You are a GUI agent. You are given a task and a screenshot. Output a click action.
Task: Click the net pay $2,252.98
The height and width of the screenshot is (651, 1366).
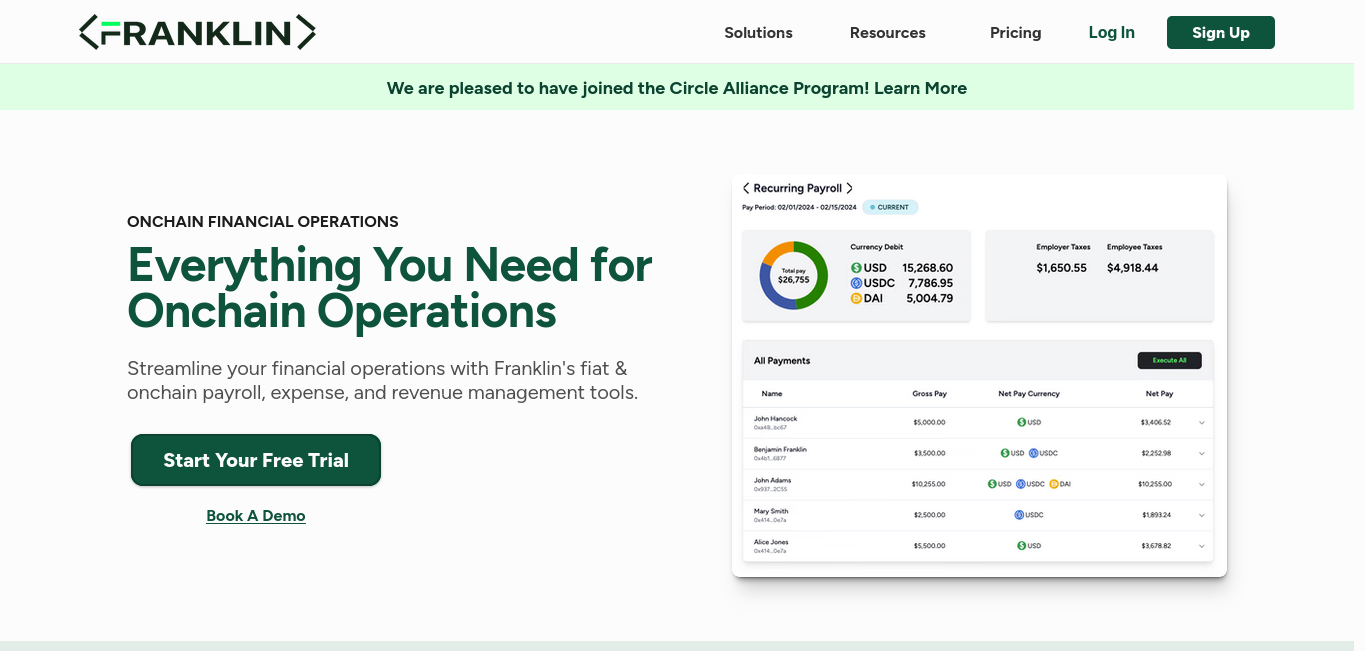point(1156,454)
